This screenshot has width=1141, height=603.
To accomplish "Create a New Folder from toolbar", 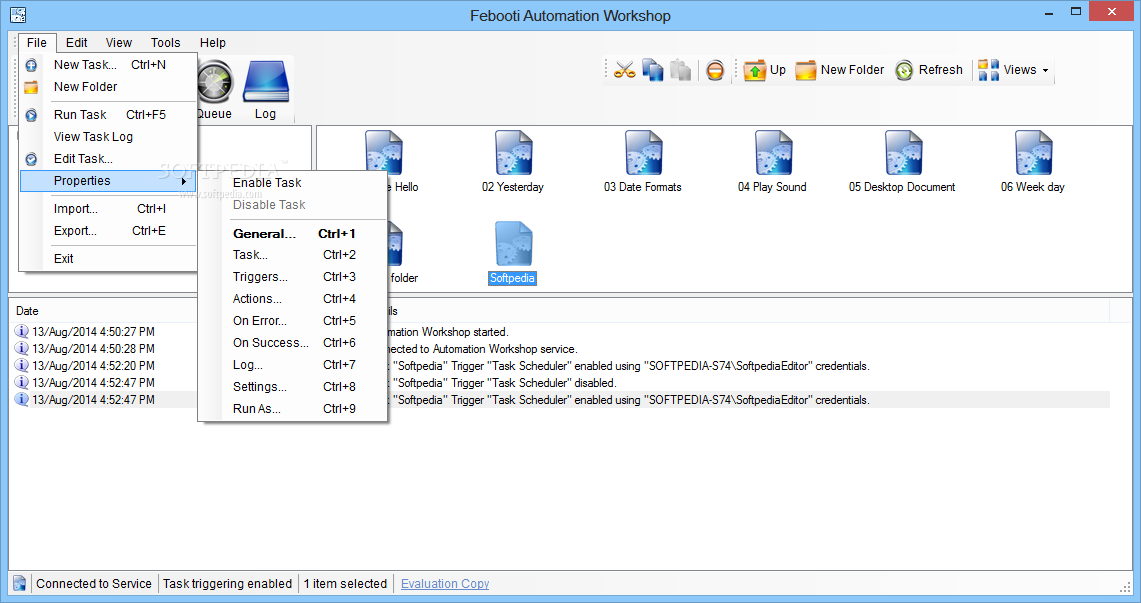I will tap(839, 70).
